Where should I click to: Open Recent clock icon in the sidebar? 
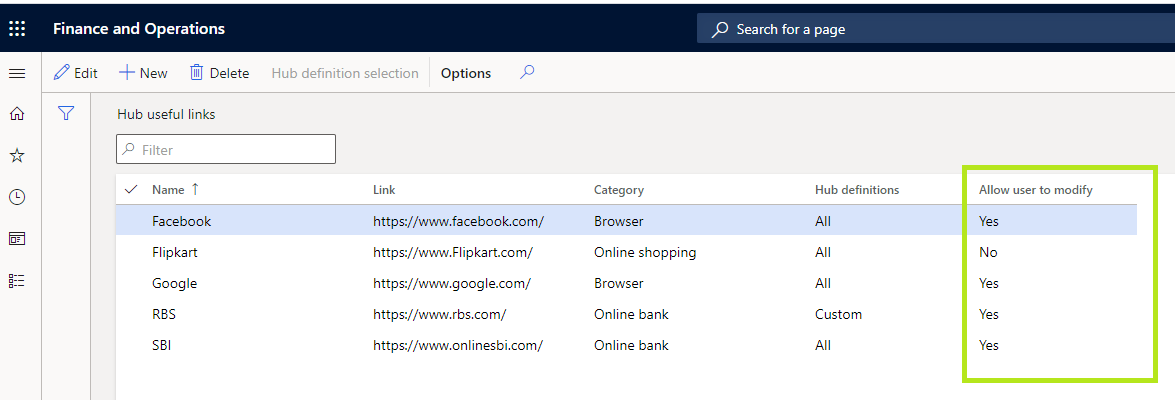click(x=16, y=197)
